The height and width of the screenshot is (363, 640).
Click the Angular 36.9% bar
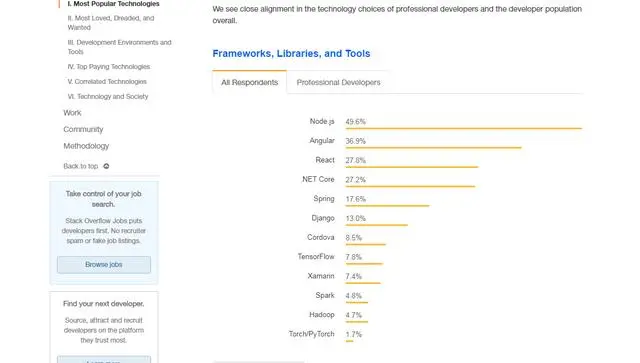[x=433, y=147]
